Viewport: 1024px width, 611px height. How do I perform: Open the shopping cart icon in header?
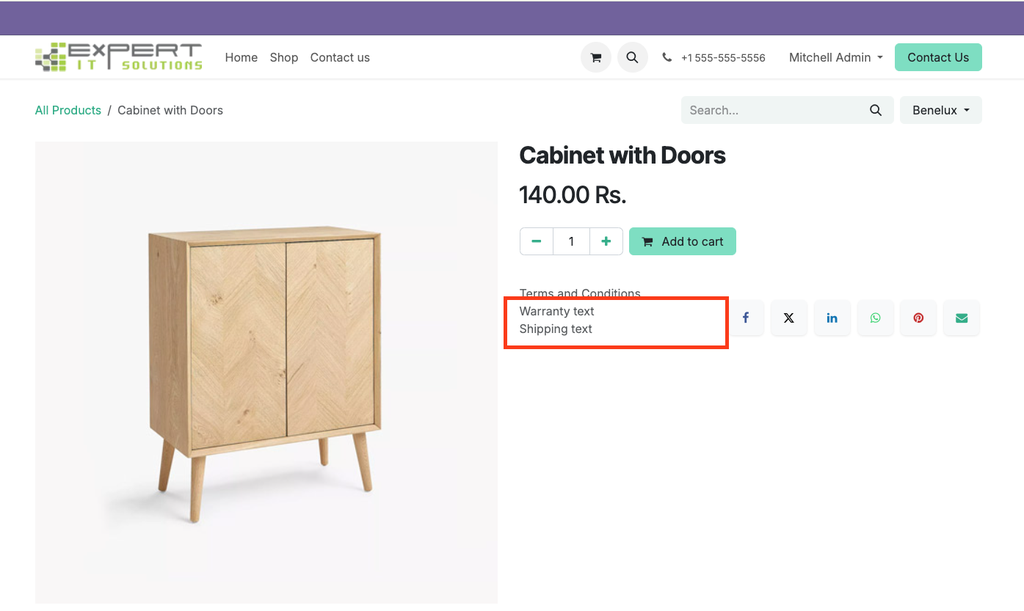coord(596,58)
